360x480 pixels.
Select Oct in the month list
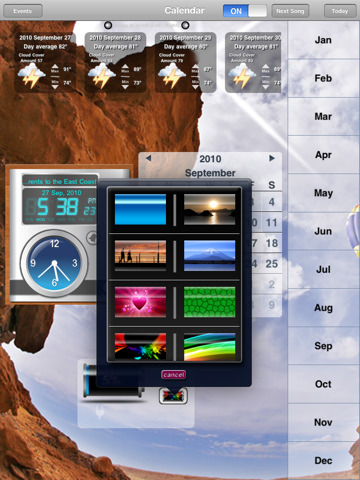click(x=323, y=384)
